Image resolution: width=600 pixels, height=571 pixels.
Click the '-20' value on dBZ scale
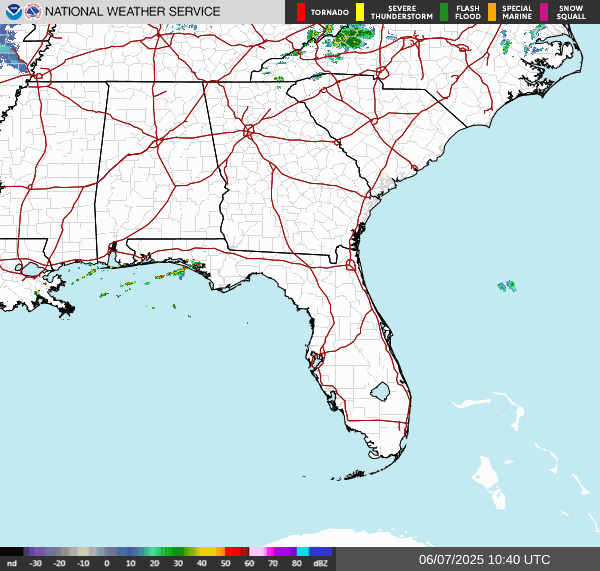click(x=59, y=563)
